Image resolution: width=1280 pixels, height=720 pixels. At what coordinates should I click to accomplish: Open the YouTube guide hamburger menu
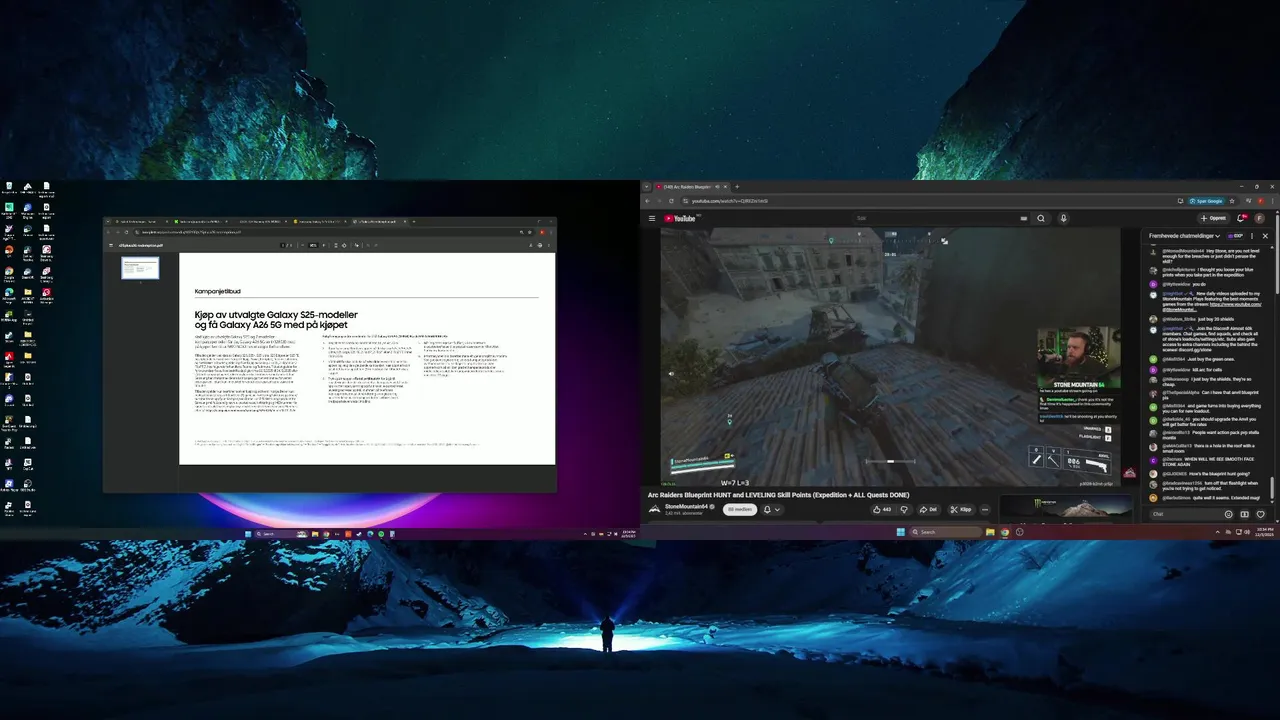click(652, 218)
